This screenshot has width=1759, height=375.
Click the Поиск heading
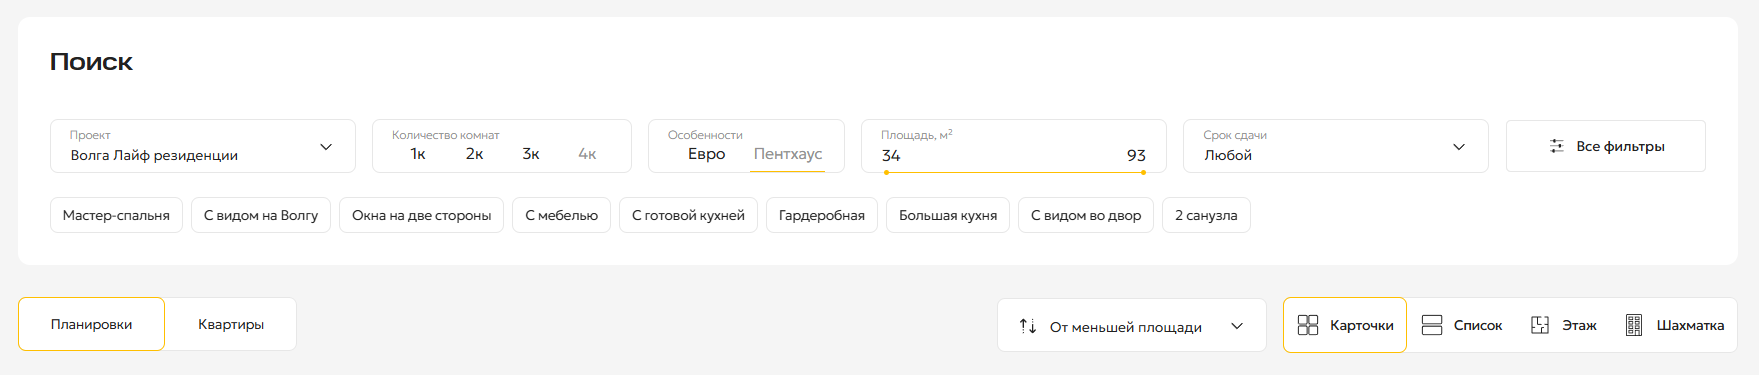pos(91,62)
